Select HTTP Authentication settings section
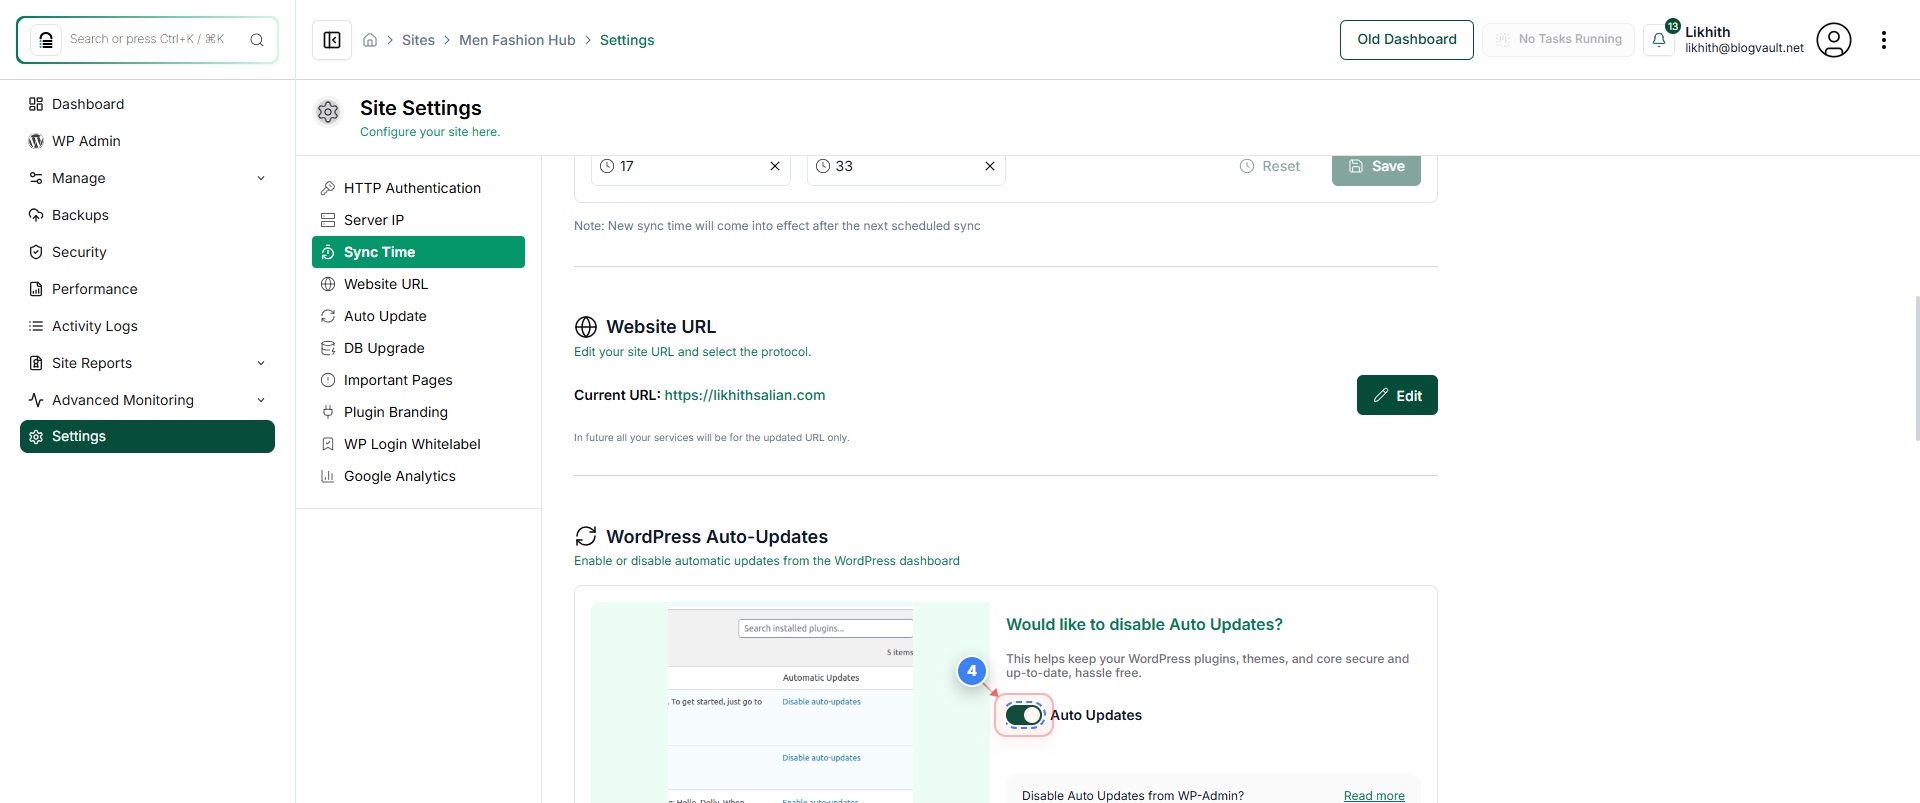1920x803 pixels. [418, 188]
